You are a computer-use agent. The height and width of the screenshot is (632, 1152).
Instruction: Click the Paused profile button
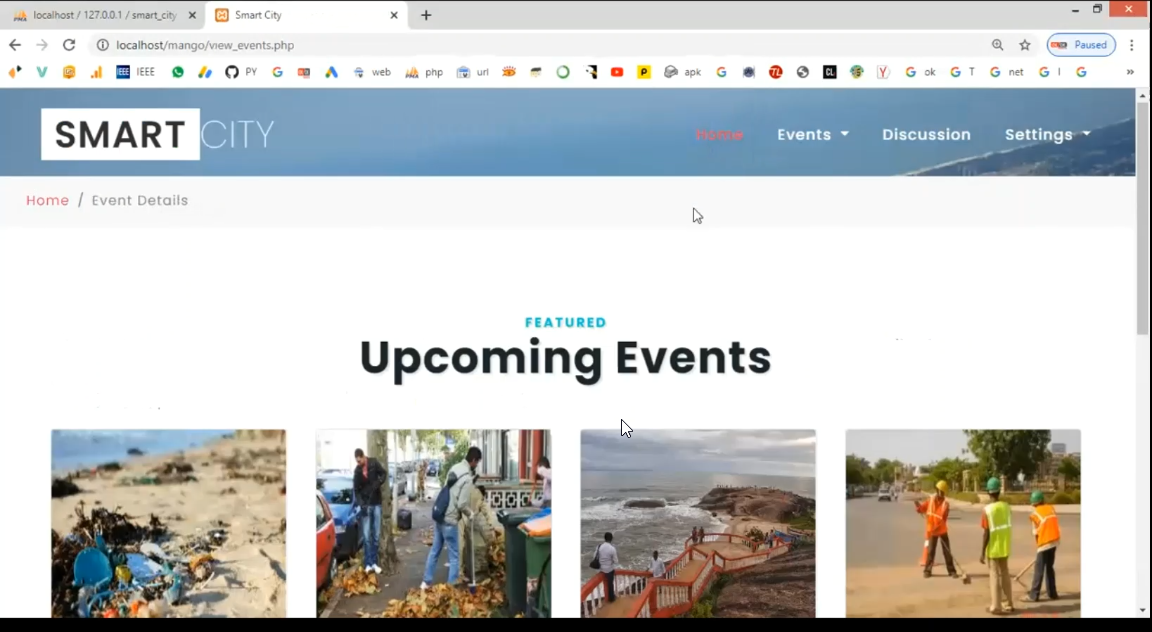click(x=1081, y=45)
